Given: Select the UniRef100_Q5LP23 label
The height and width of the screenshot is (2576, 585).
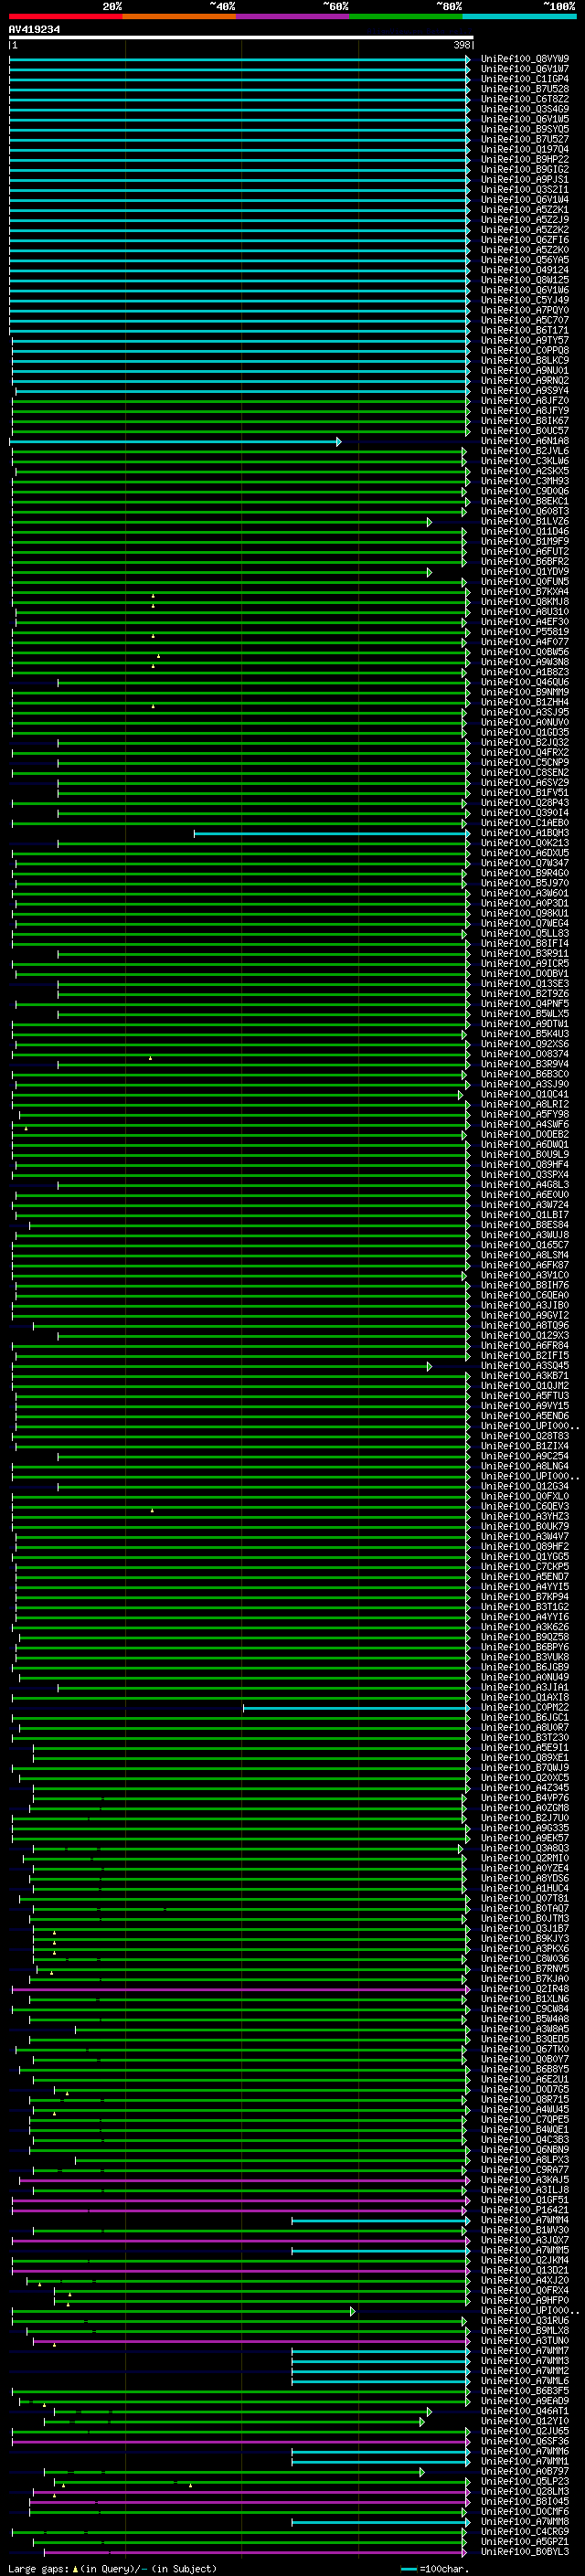Looking at the screenshot, I should coord(525,2481).
